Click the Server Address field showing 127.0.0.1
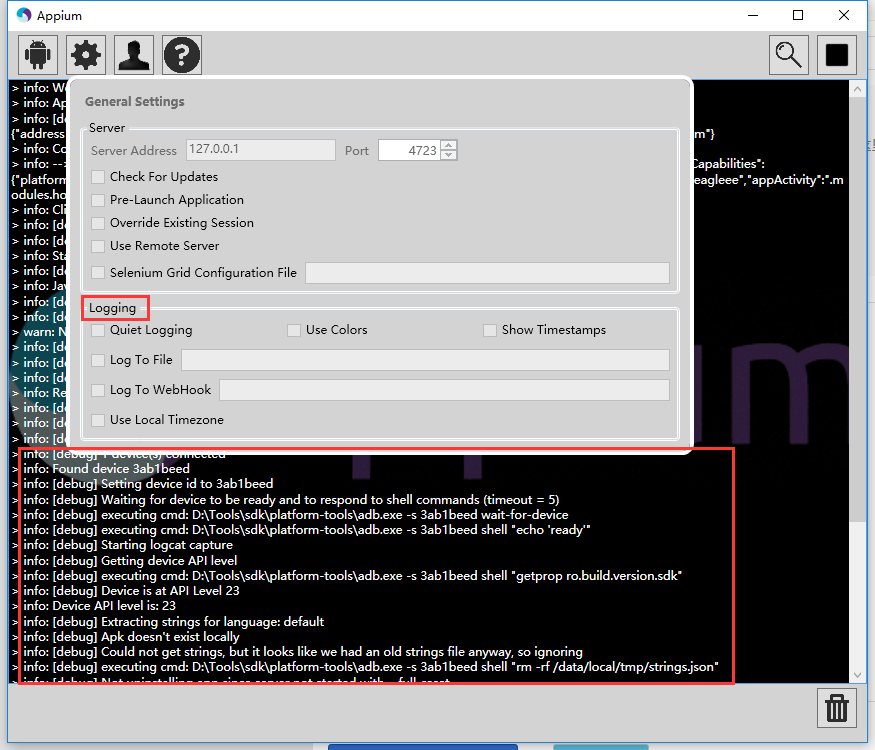875x750 pixels. pos(261,150)
